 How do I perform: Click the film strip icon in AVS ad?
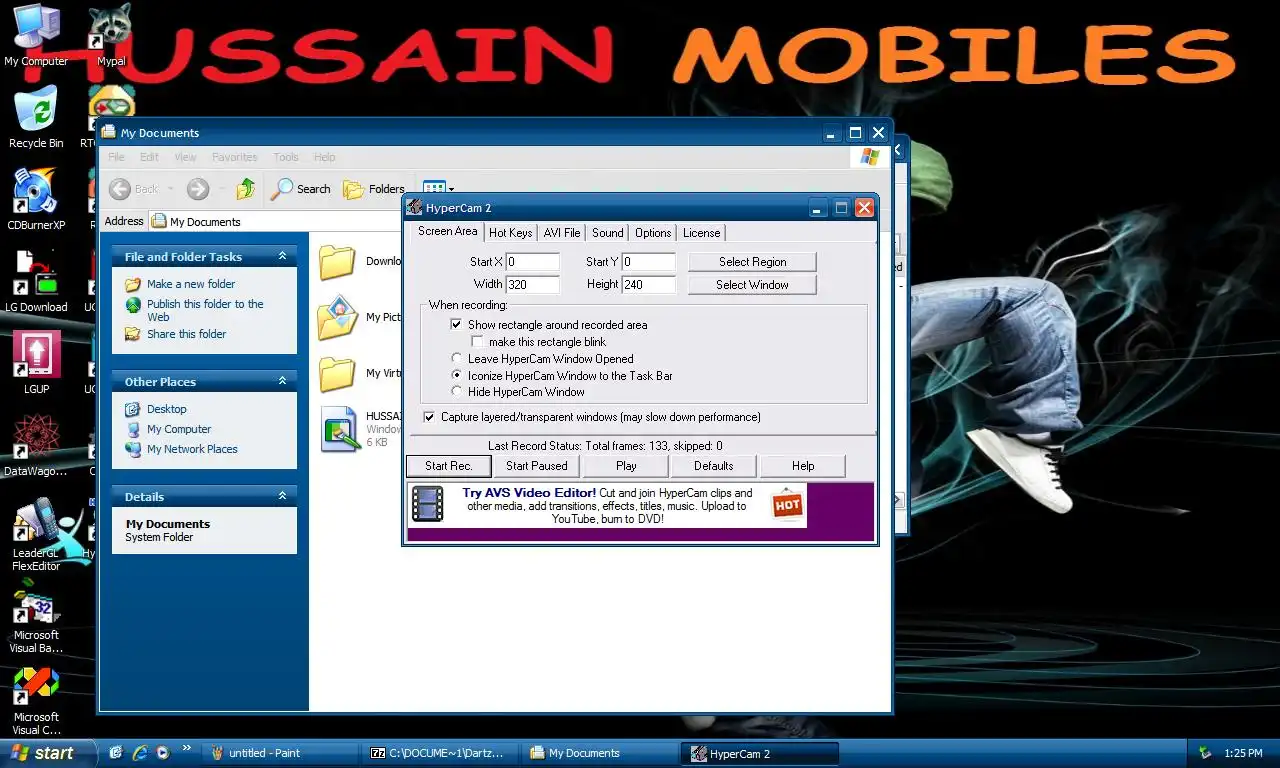coord(428,505)
